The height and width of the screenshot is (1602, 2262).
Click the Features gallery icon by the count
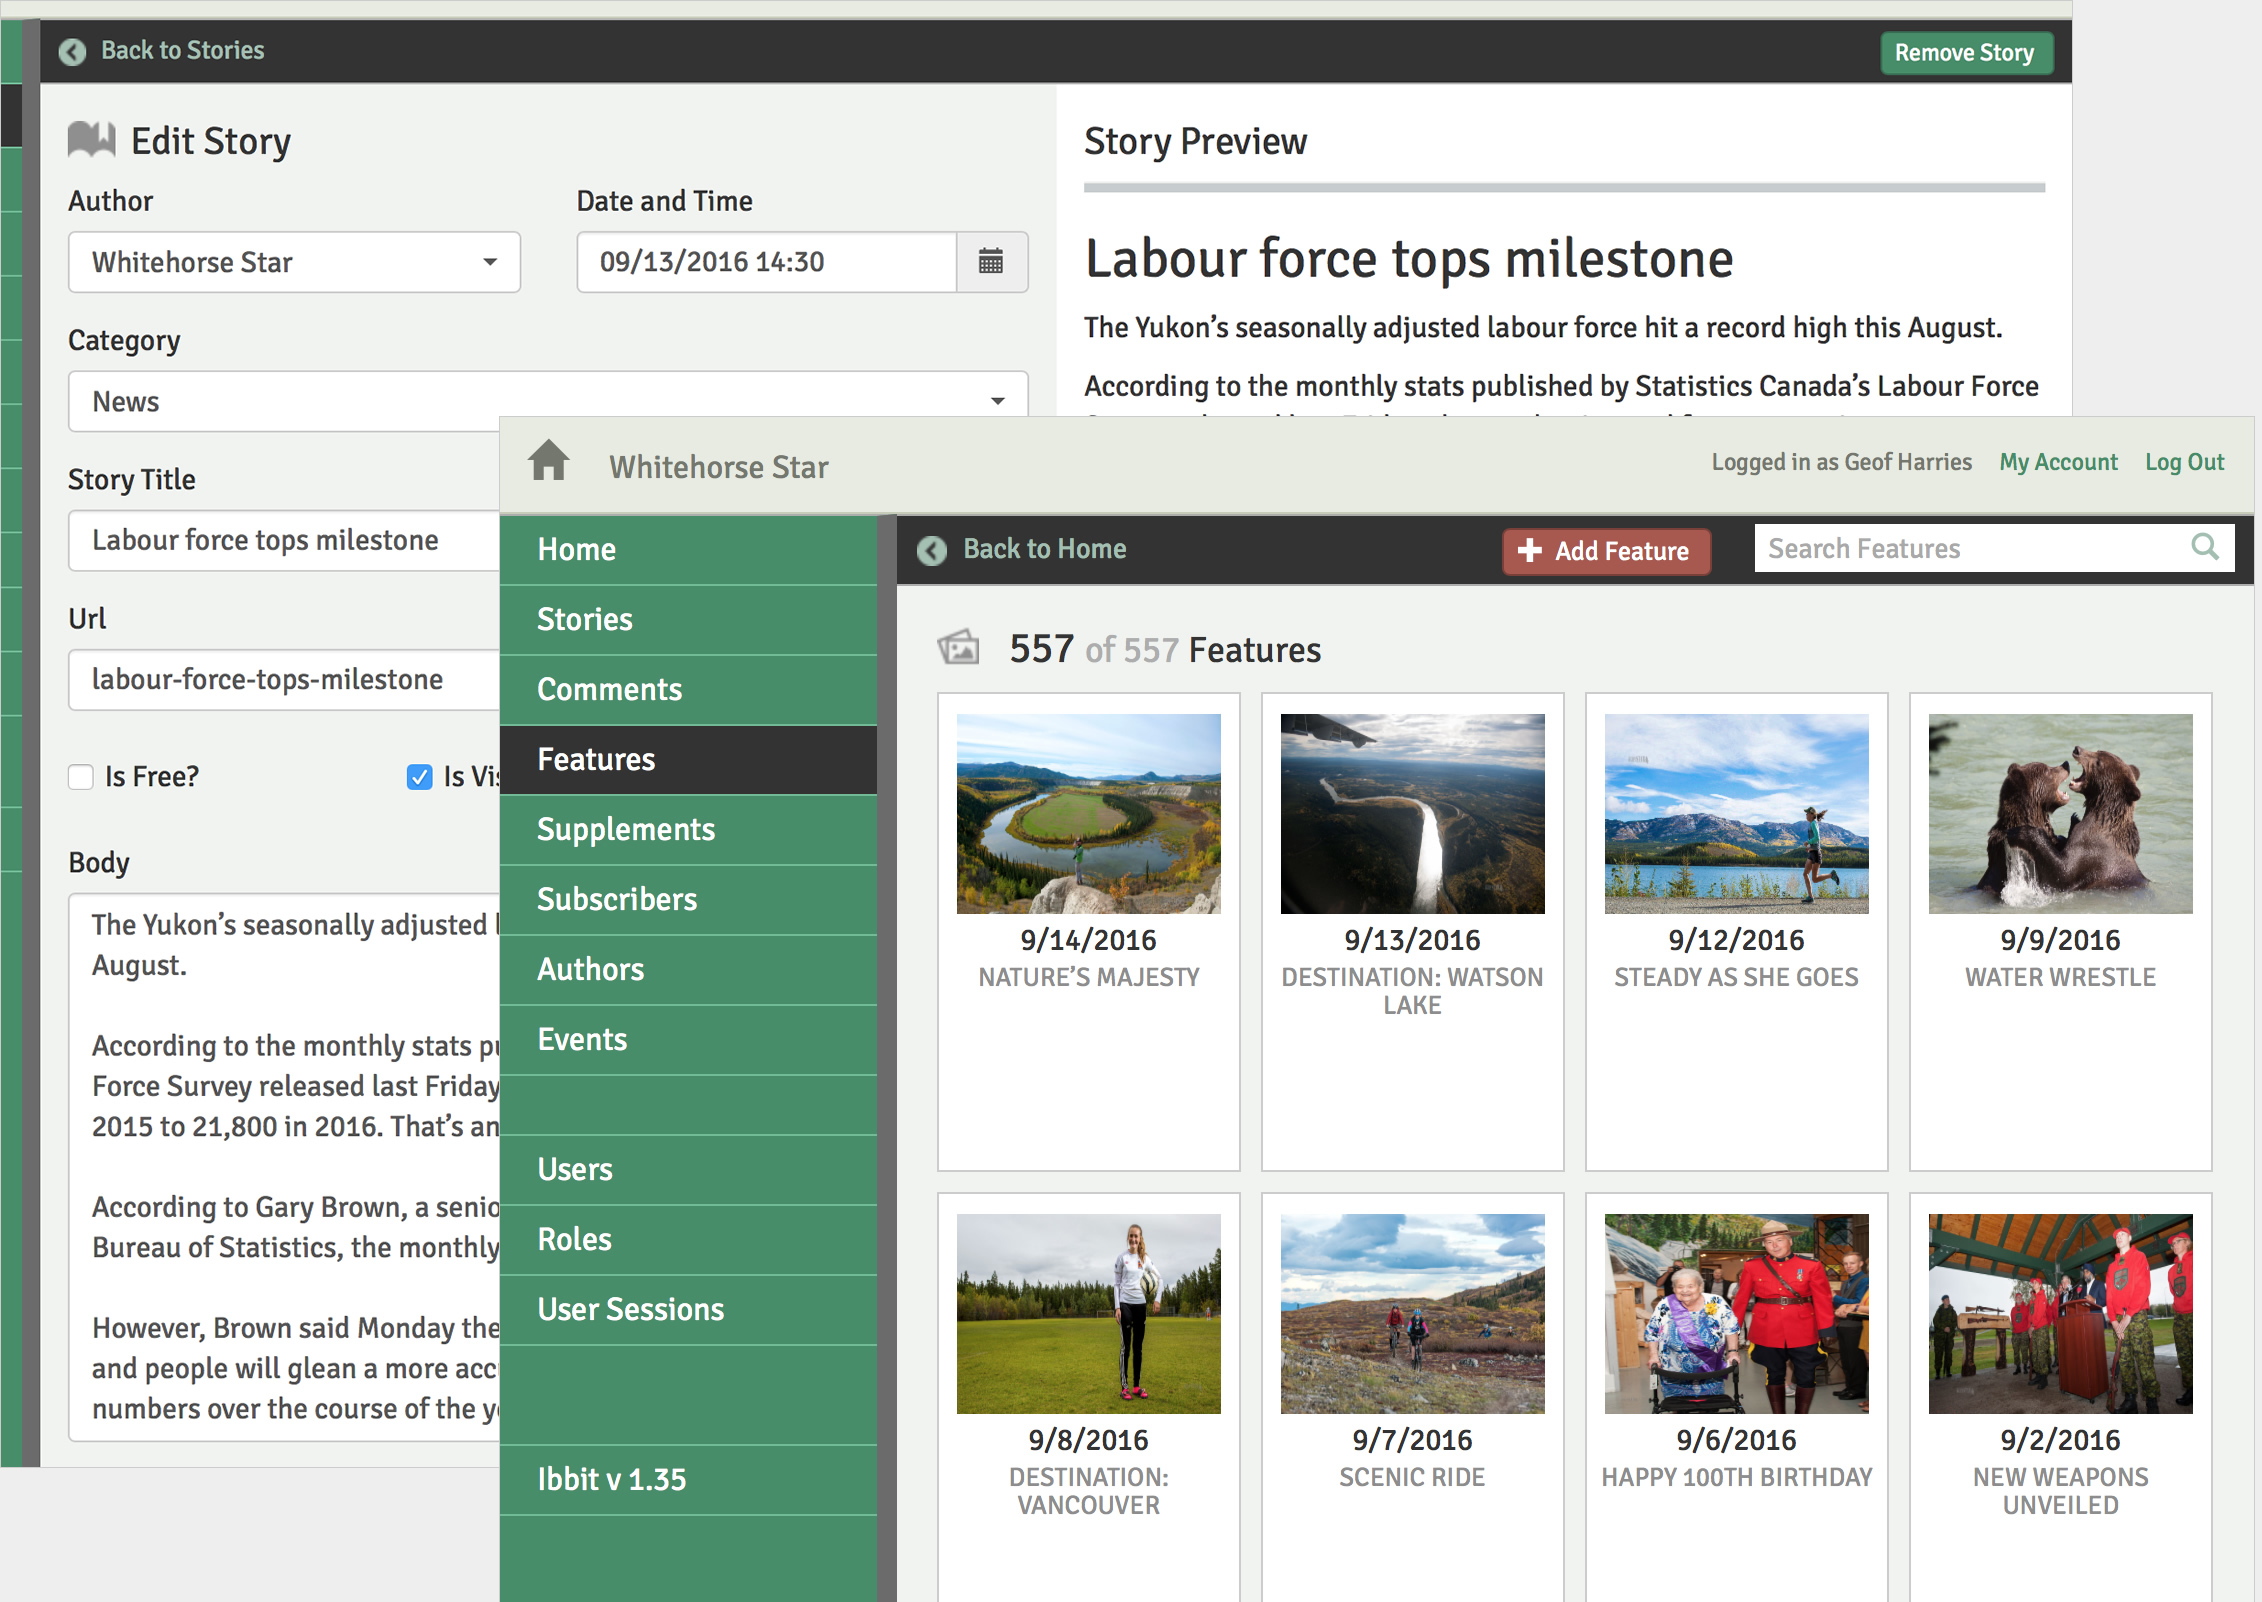958,648
